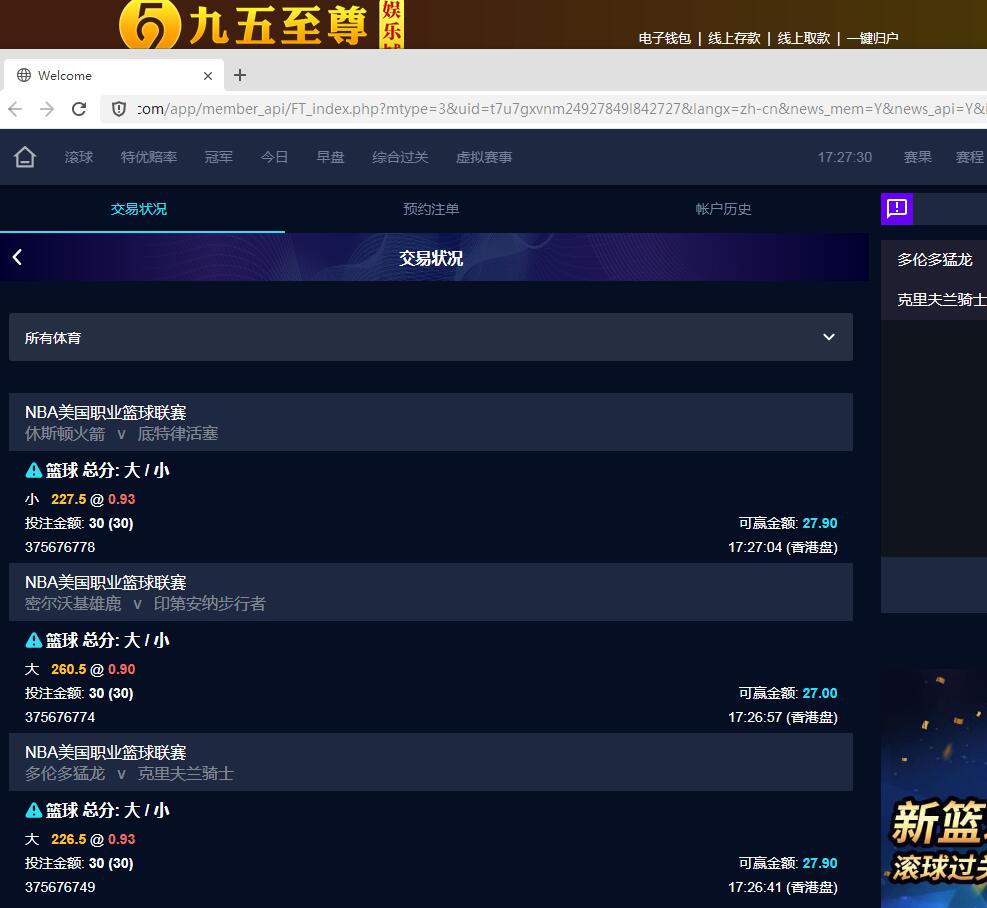Select the Welcome browser tab
987x908 pixels.
coord(113,76)
